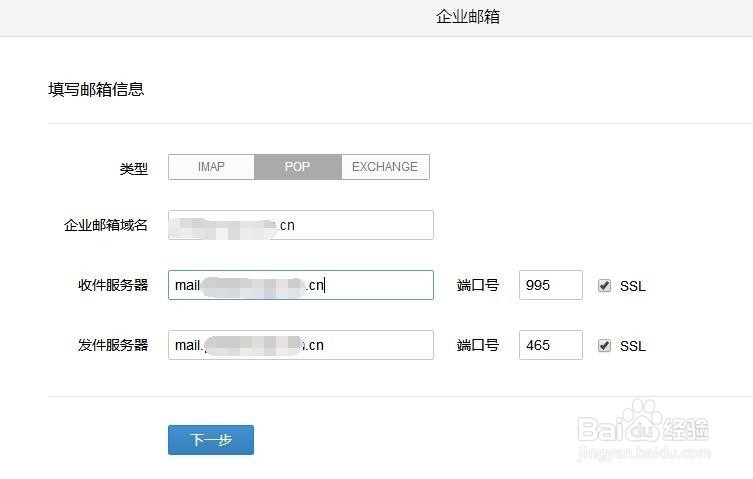Switch mailbox type to IMAP
Image resolution: width=753 pixels, height=479 pixels.
point(211,167)
